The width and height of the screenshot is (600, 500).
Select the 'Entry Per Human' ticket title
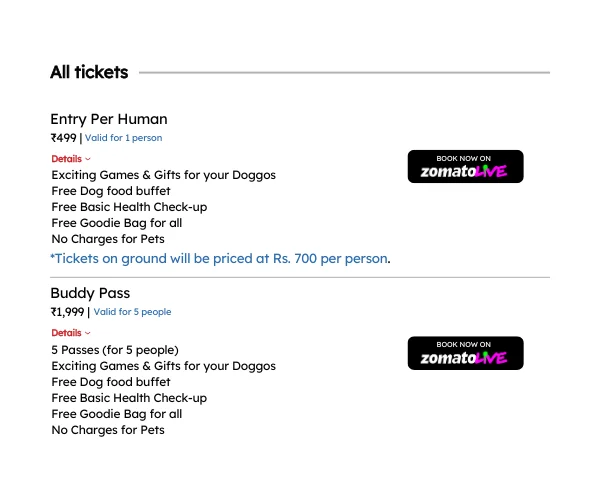point(109,119)
